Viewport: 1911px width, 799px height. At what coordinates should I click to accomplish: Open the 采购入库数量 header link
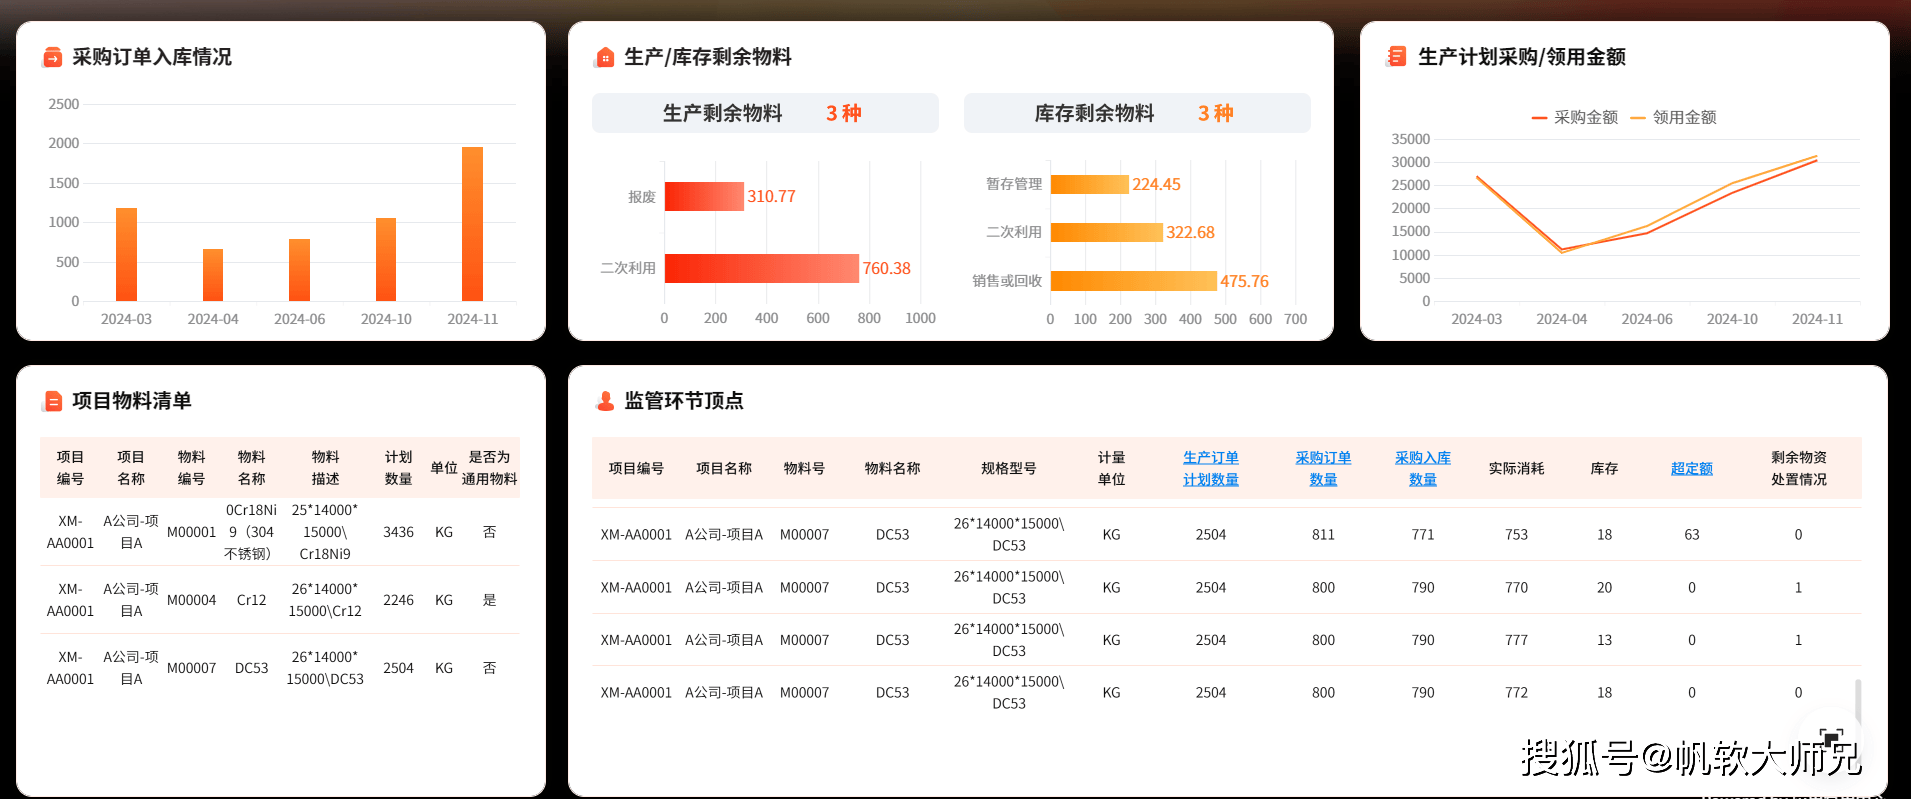coord(1422,468)
